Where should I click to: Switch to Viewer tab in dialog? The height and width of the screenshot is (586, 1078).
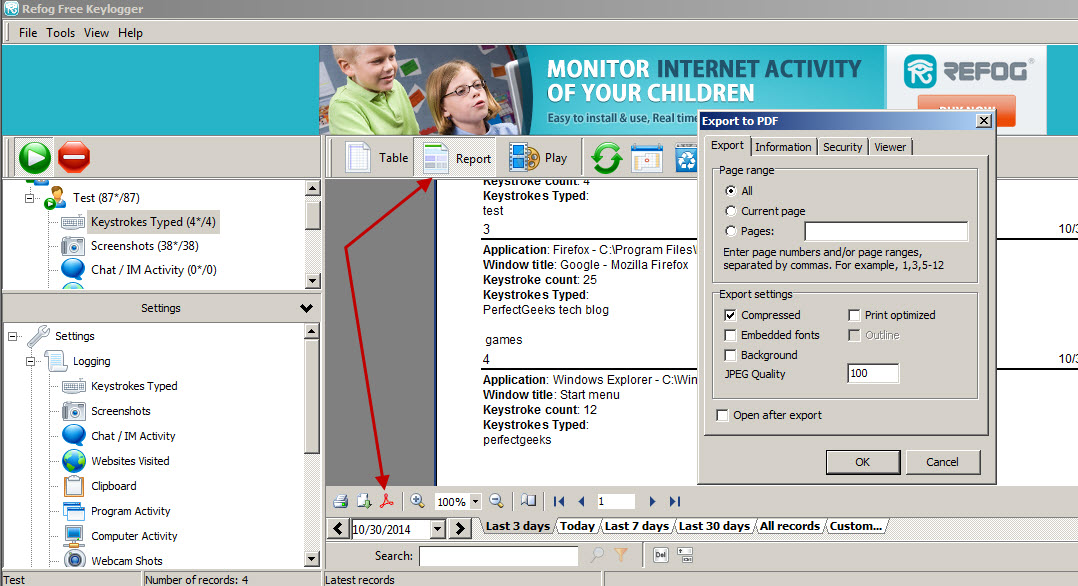tap(890, 146)
